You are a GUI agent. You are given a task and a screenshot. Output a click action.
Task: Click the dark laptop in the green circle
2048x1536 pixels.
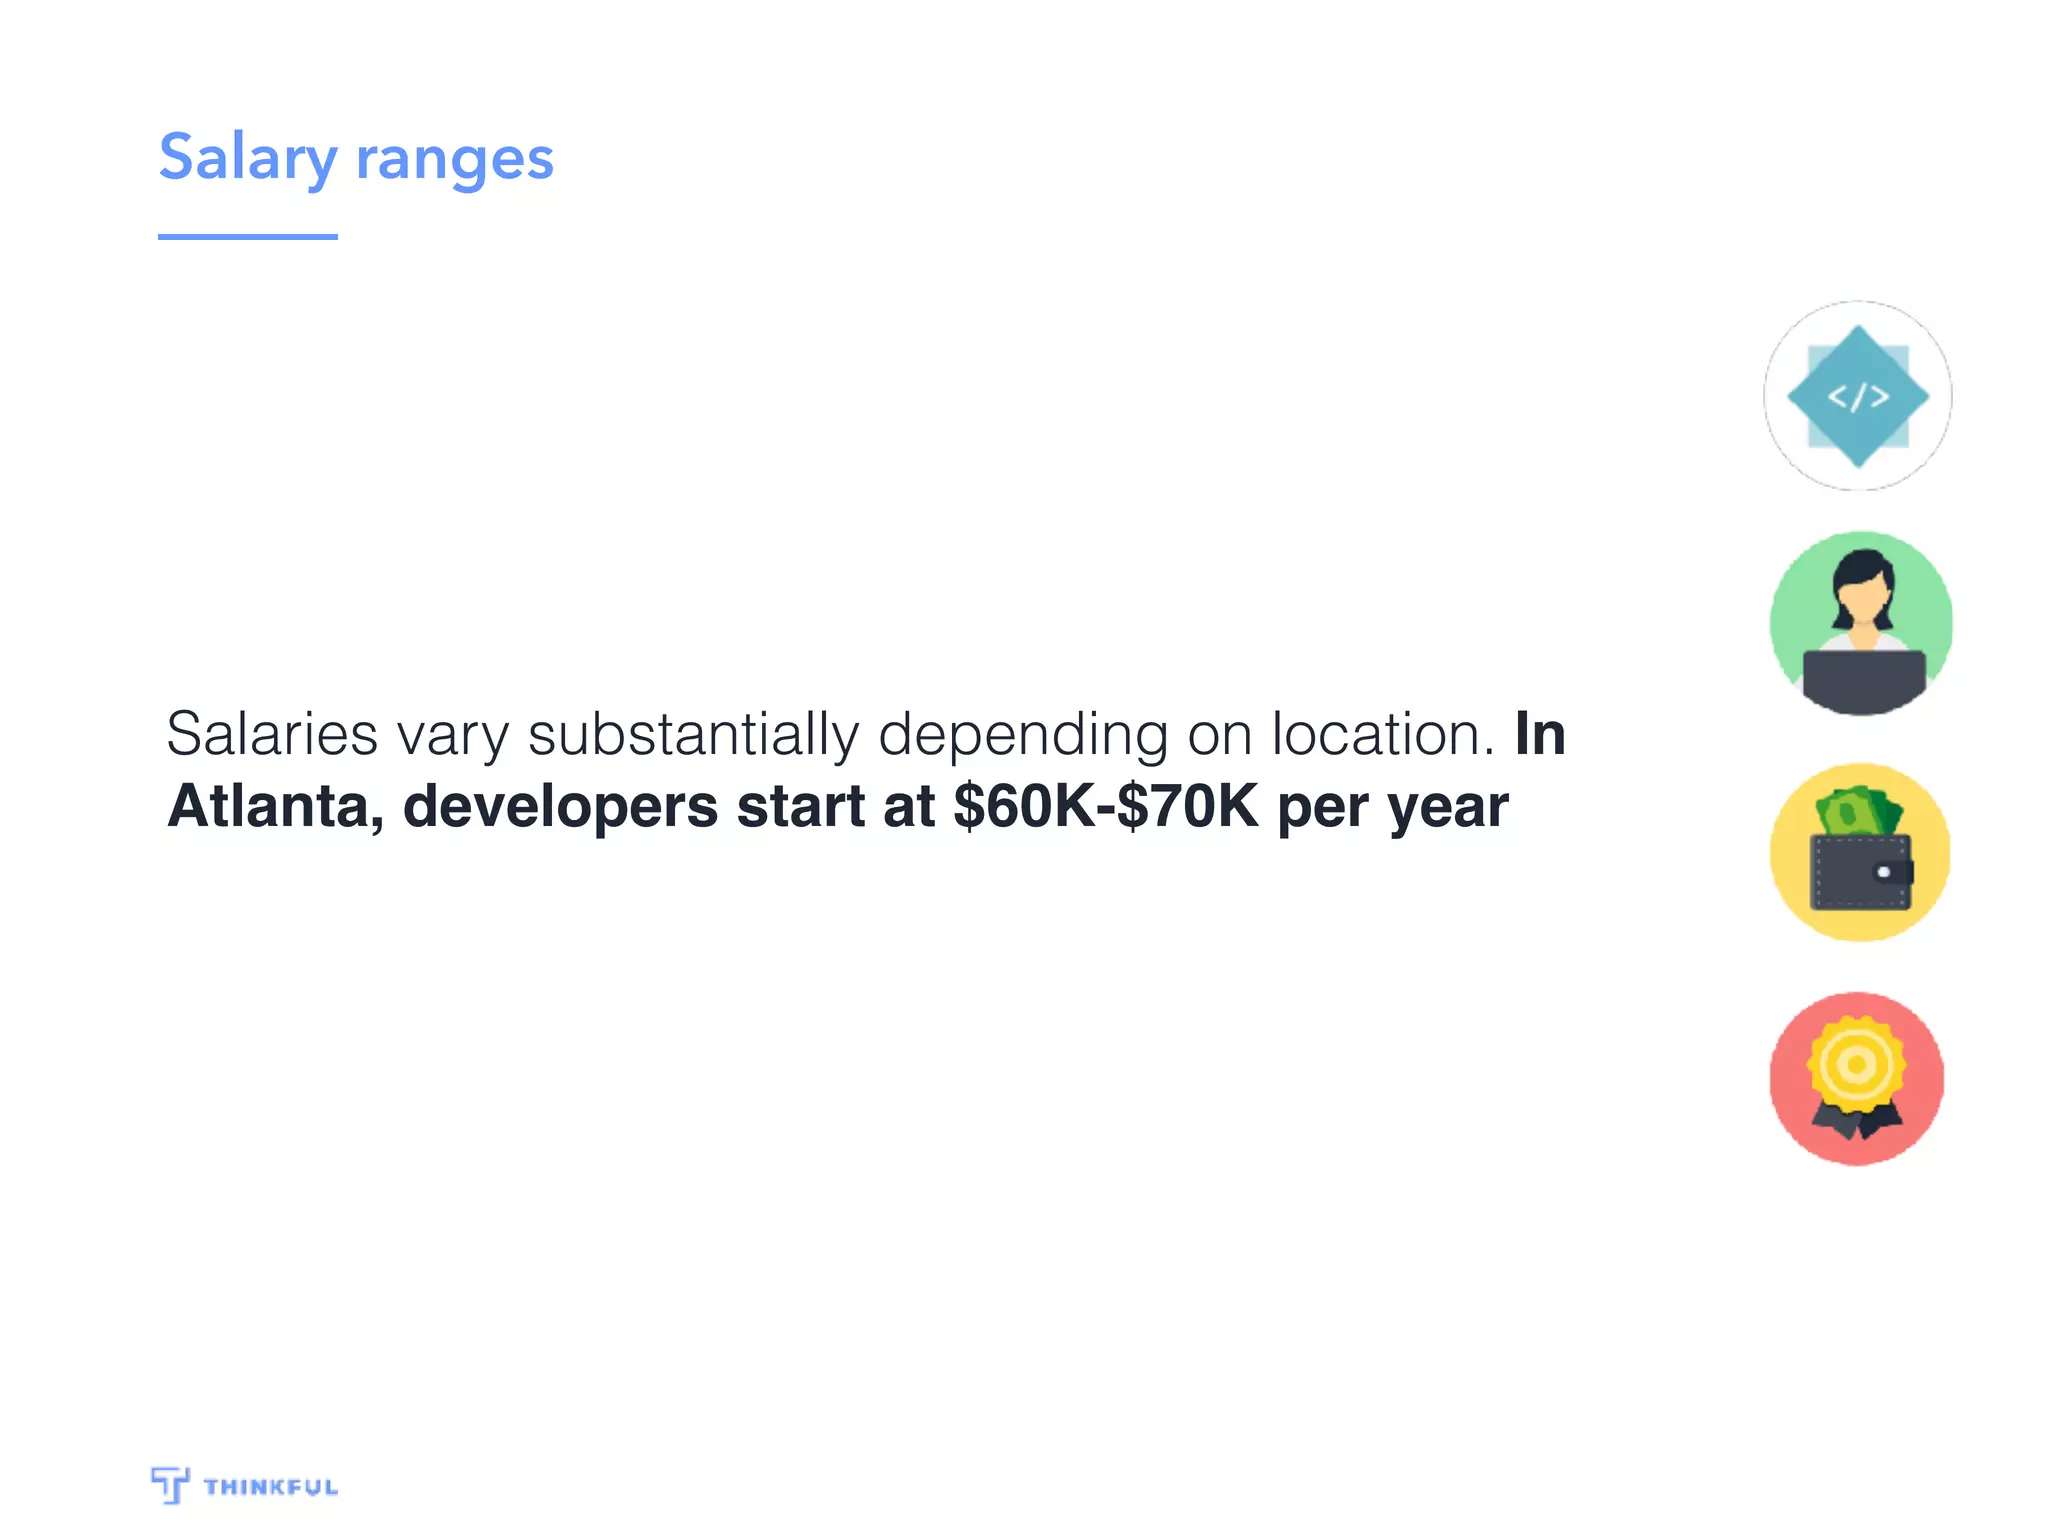pos(1863,681)
